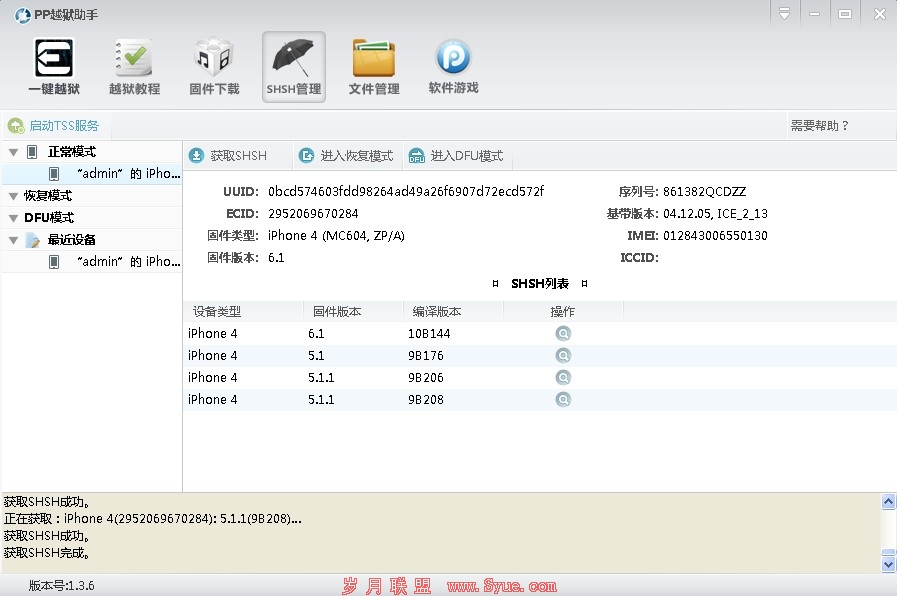Click the green icon beside 启动TSS服务
The image size is (897, 596).
pyautogui.click(x=15, y=125)
